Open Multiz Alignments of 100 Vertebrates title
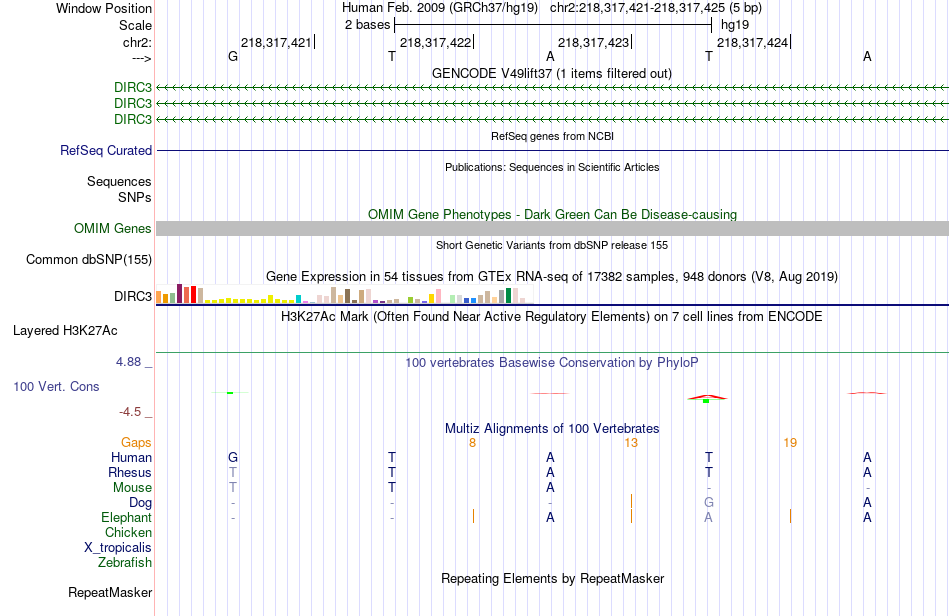The height and width of the screenshot is (616, 950). point(552,428)
